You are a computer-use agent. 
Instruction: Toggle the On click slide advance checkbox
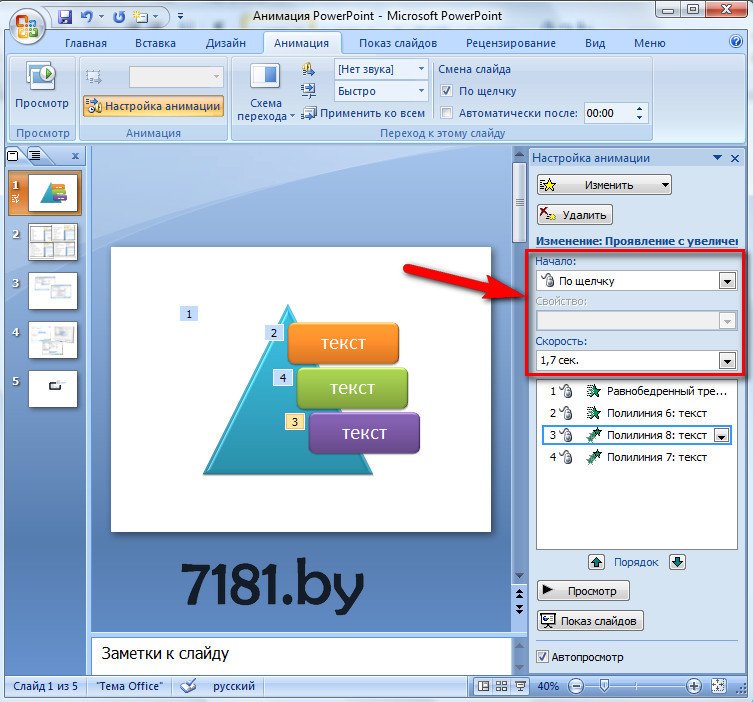pyautogui.click(x=446, y=91)
